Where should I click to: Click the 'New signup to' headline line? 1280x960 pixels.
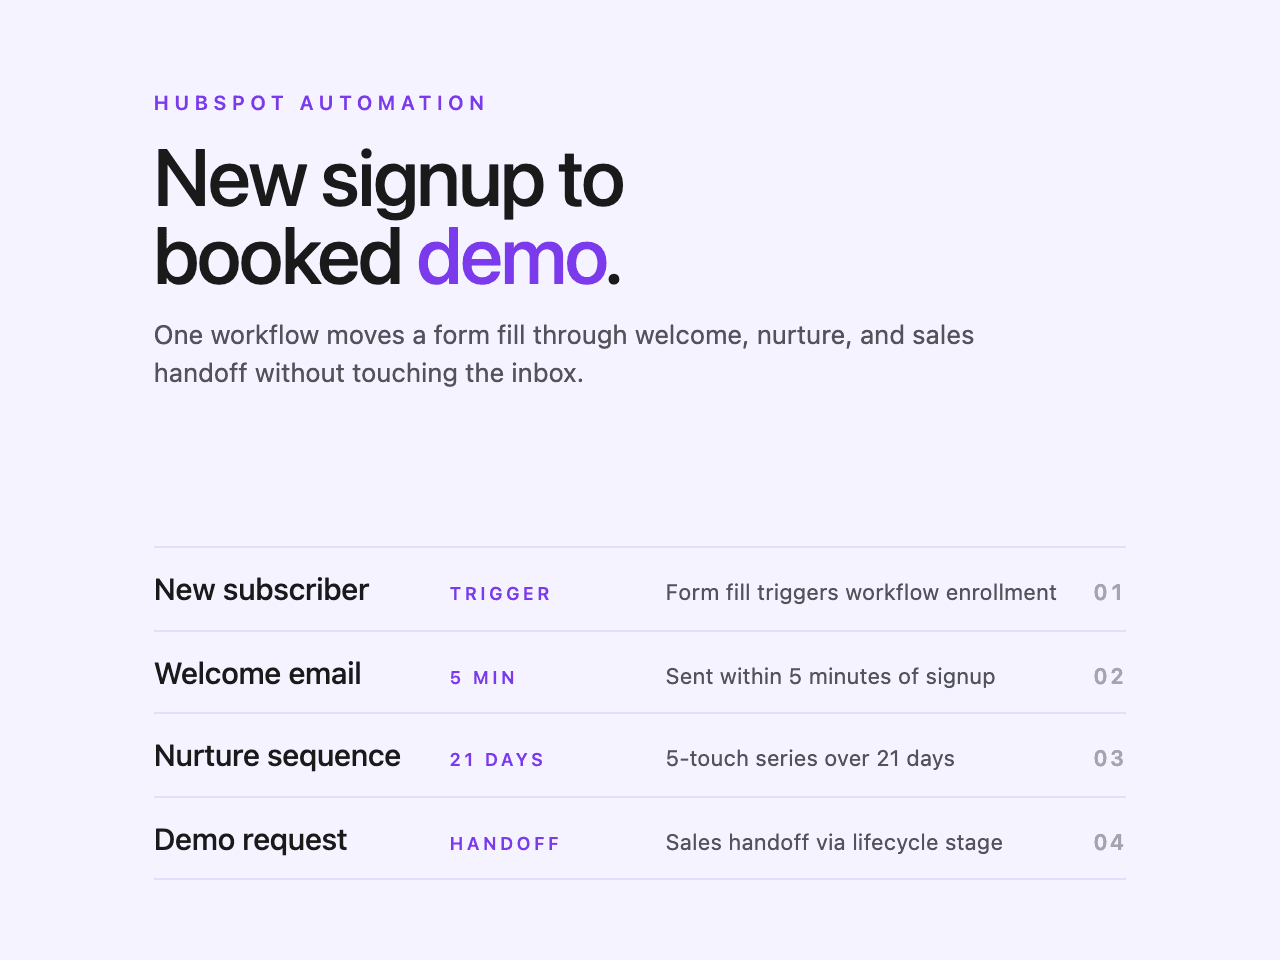pyautogui.click(x=388, y=180)
